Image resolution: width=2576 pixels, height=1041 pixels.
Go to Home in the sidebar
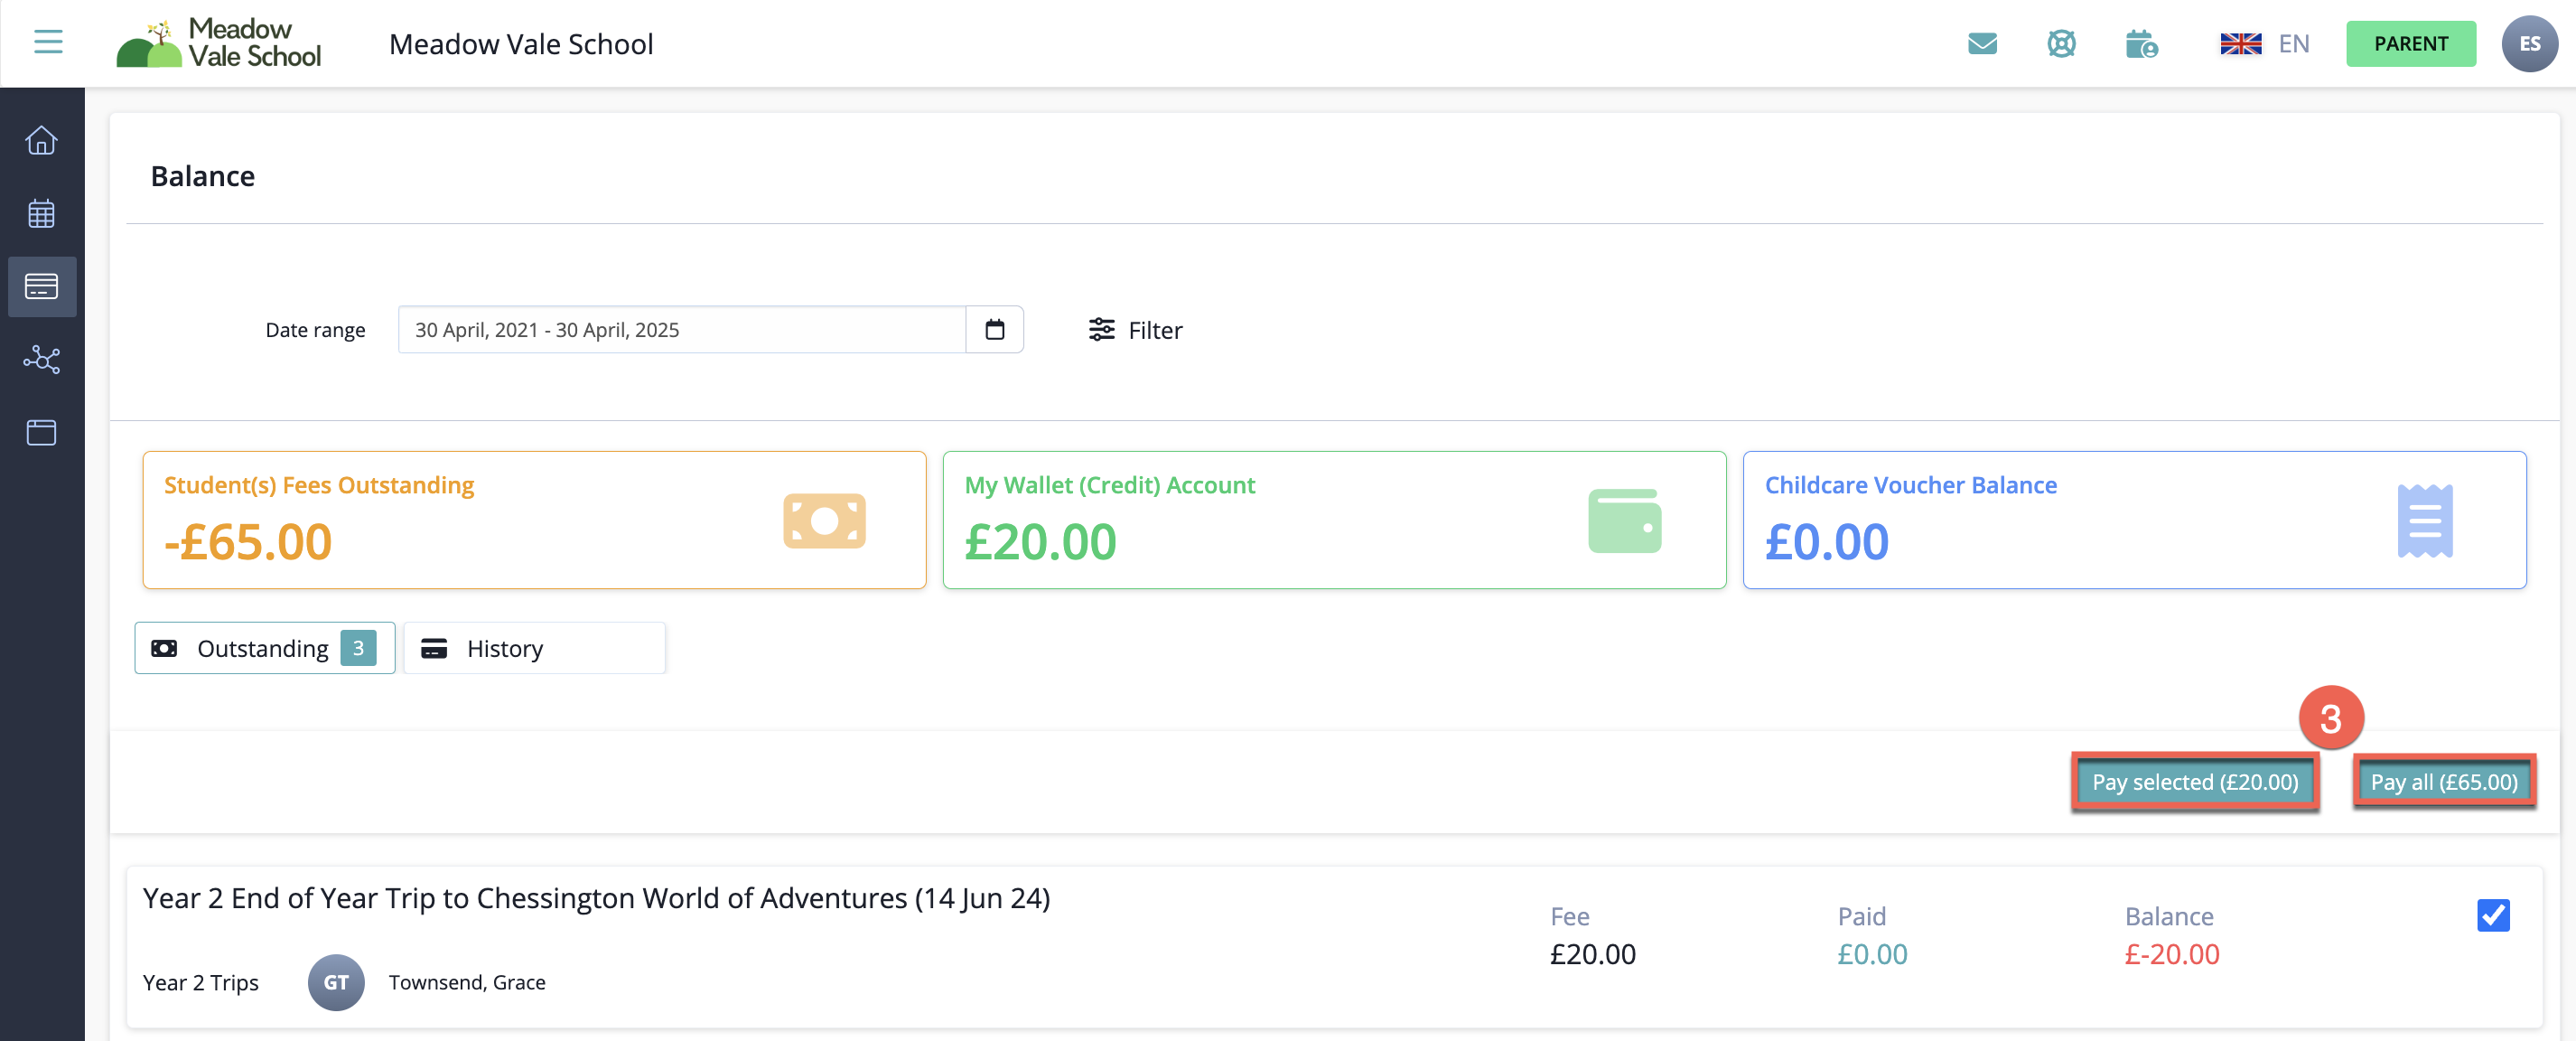41,140
